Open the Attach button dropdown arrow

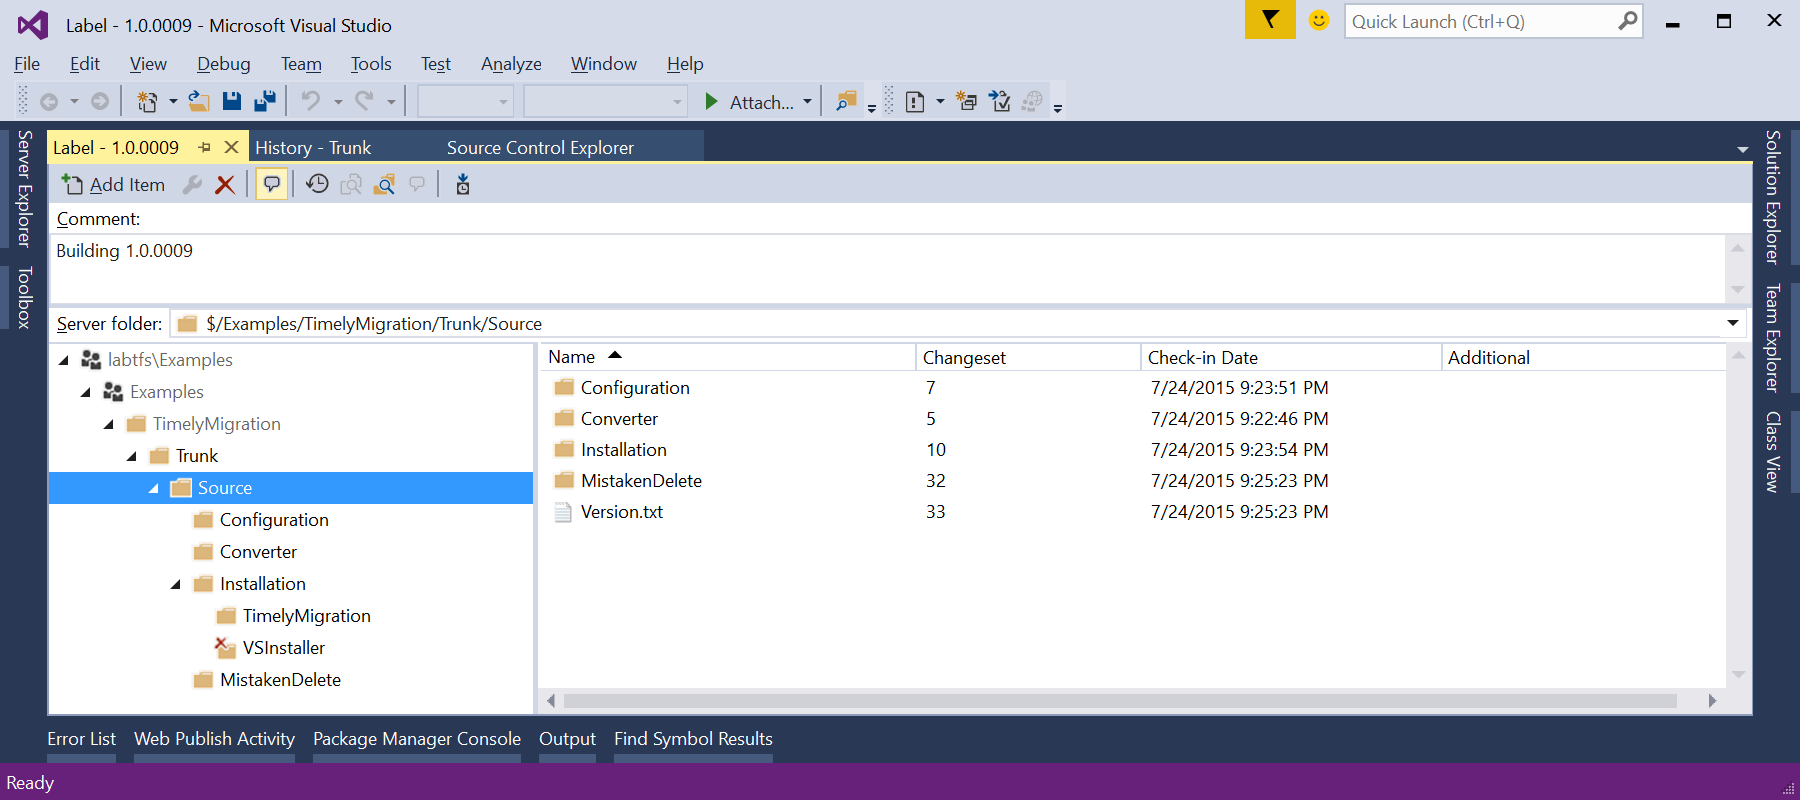tap(807, 101)
